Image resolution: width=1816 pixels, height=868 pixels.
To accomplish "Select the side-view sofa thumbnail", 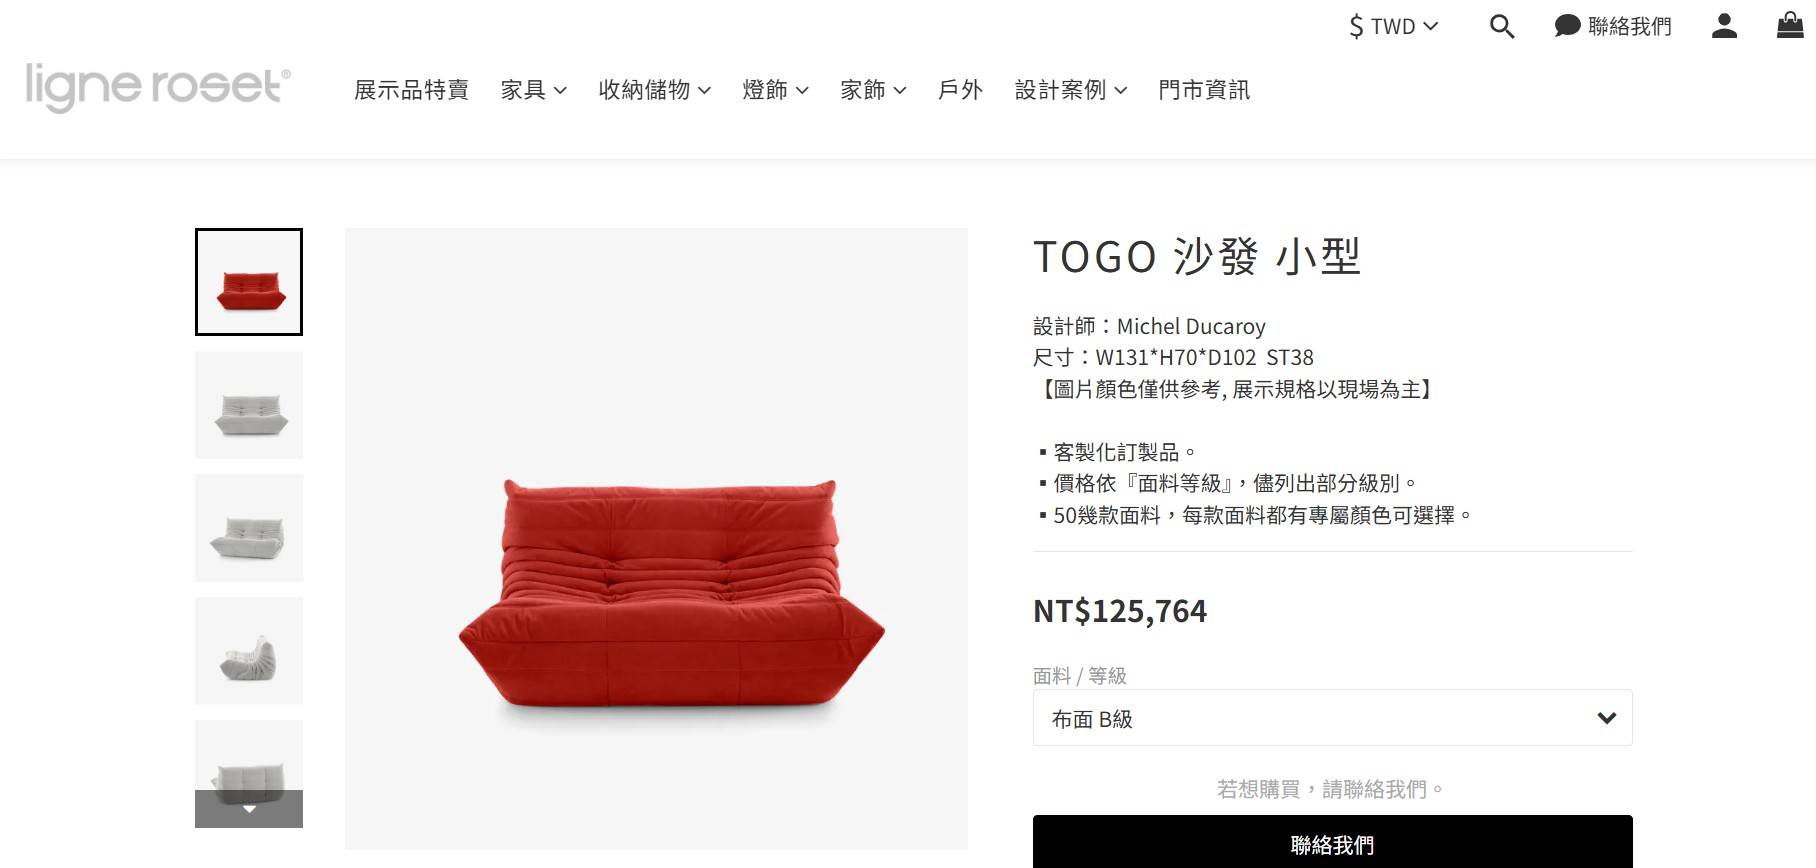I will [249, 651].
